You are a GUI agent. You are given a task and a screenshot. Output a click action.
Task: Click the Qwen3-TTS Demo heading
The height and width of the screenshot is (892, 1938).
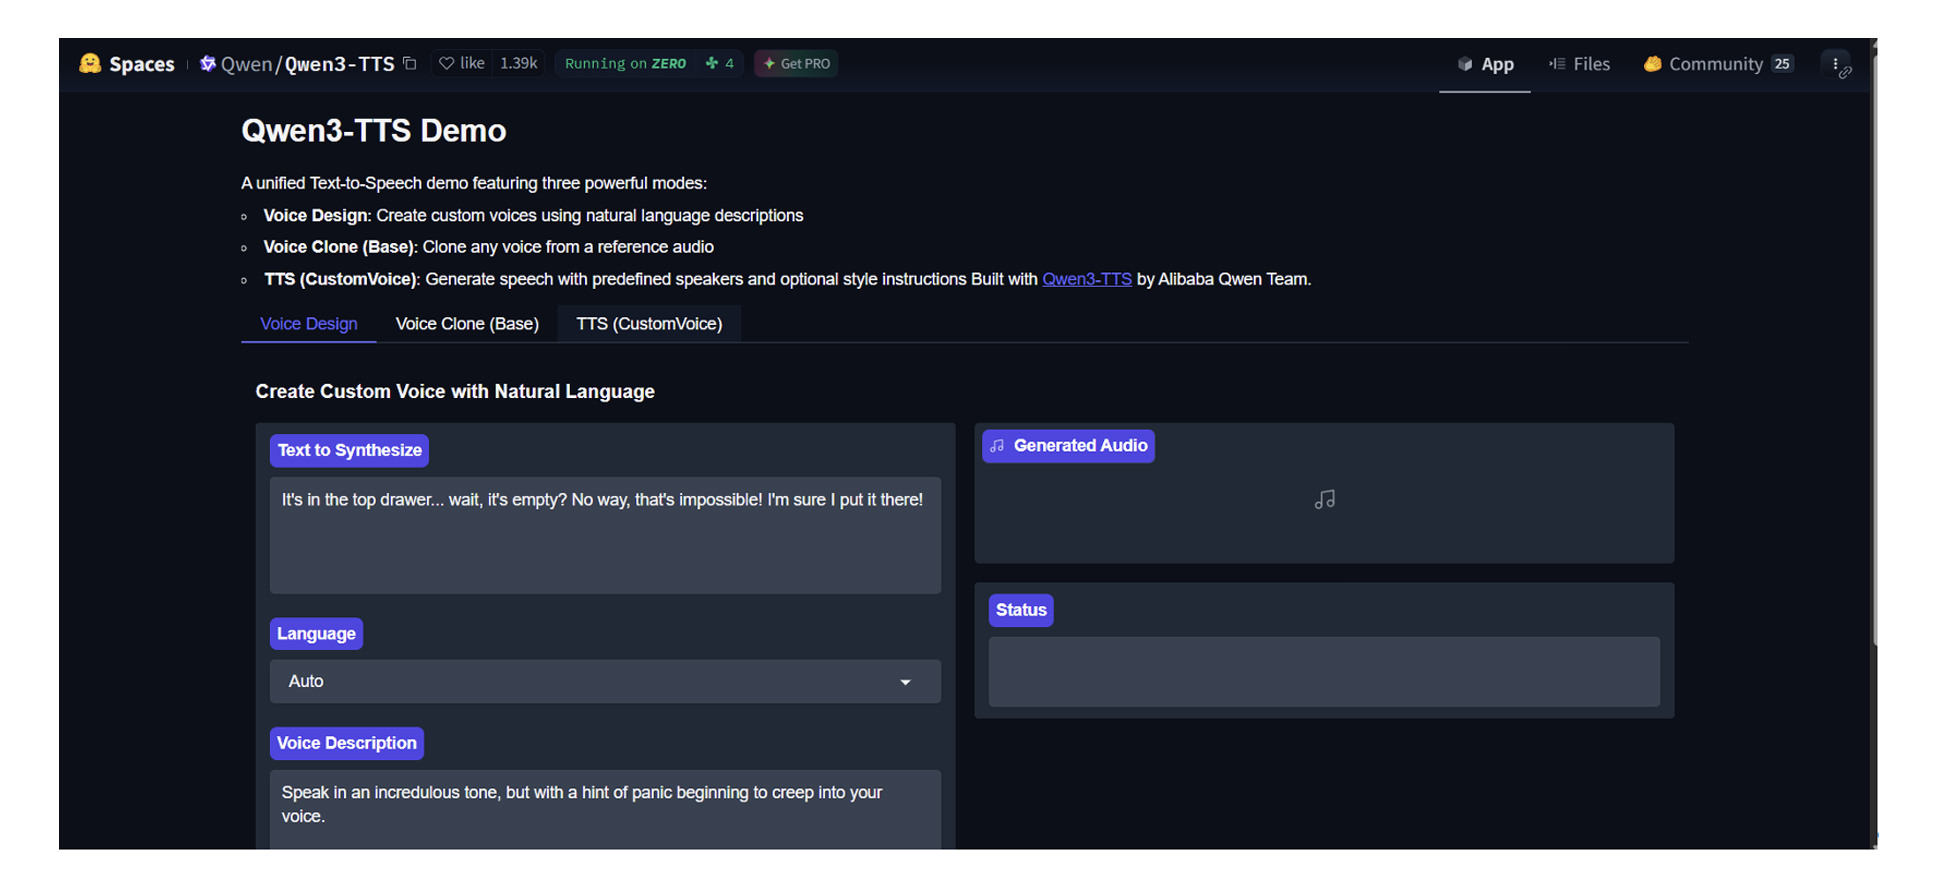pyautogui.click(x=374, y=131)
